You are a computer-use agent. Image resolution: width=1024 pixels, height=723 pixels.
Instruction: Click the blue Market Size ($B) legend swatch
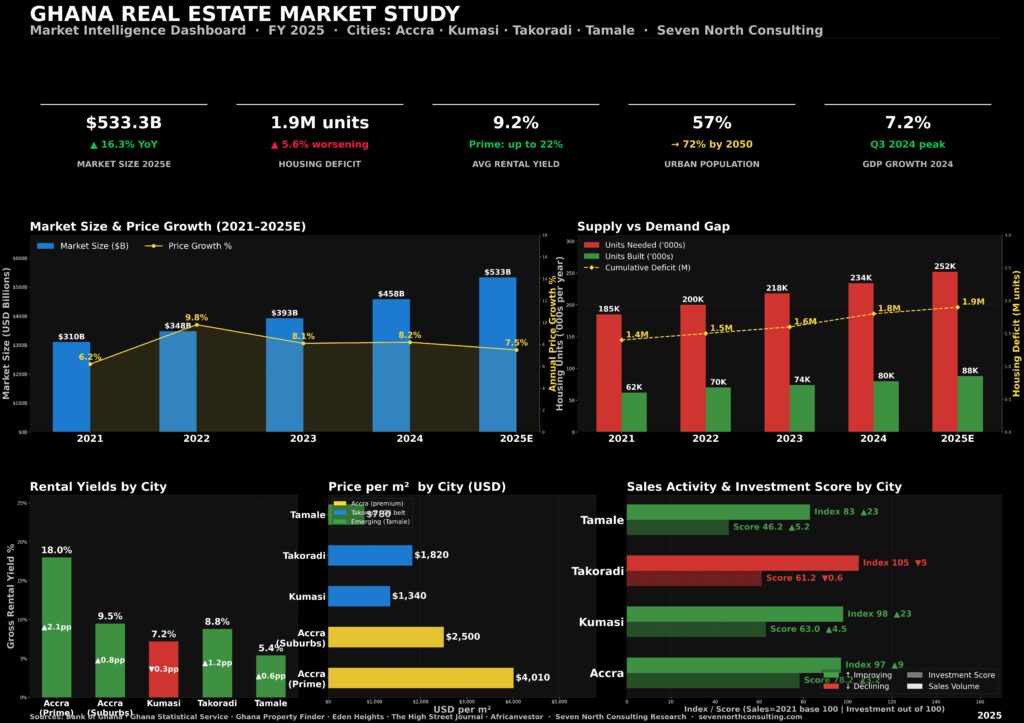tap(46, 245)
